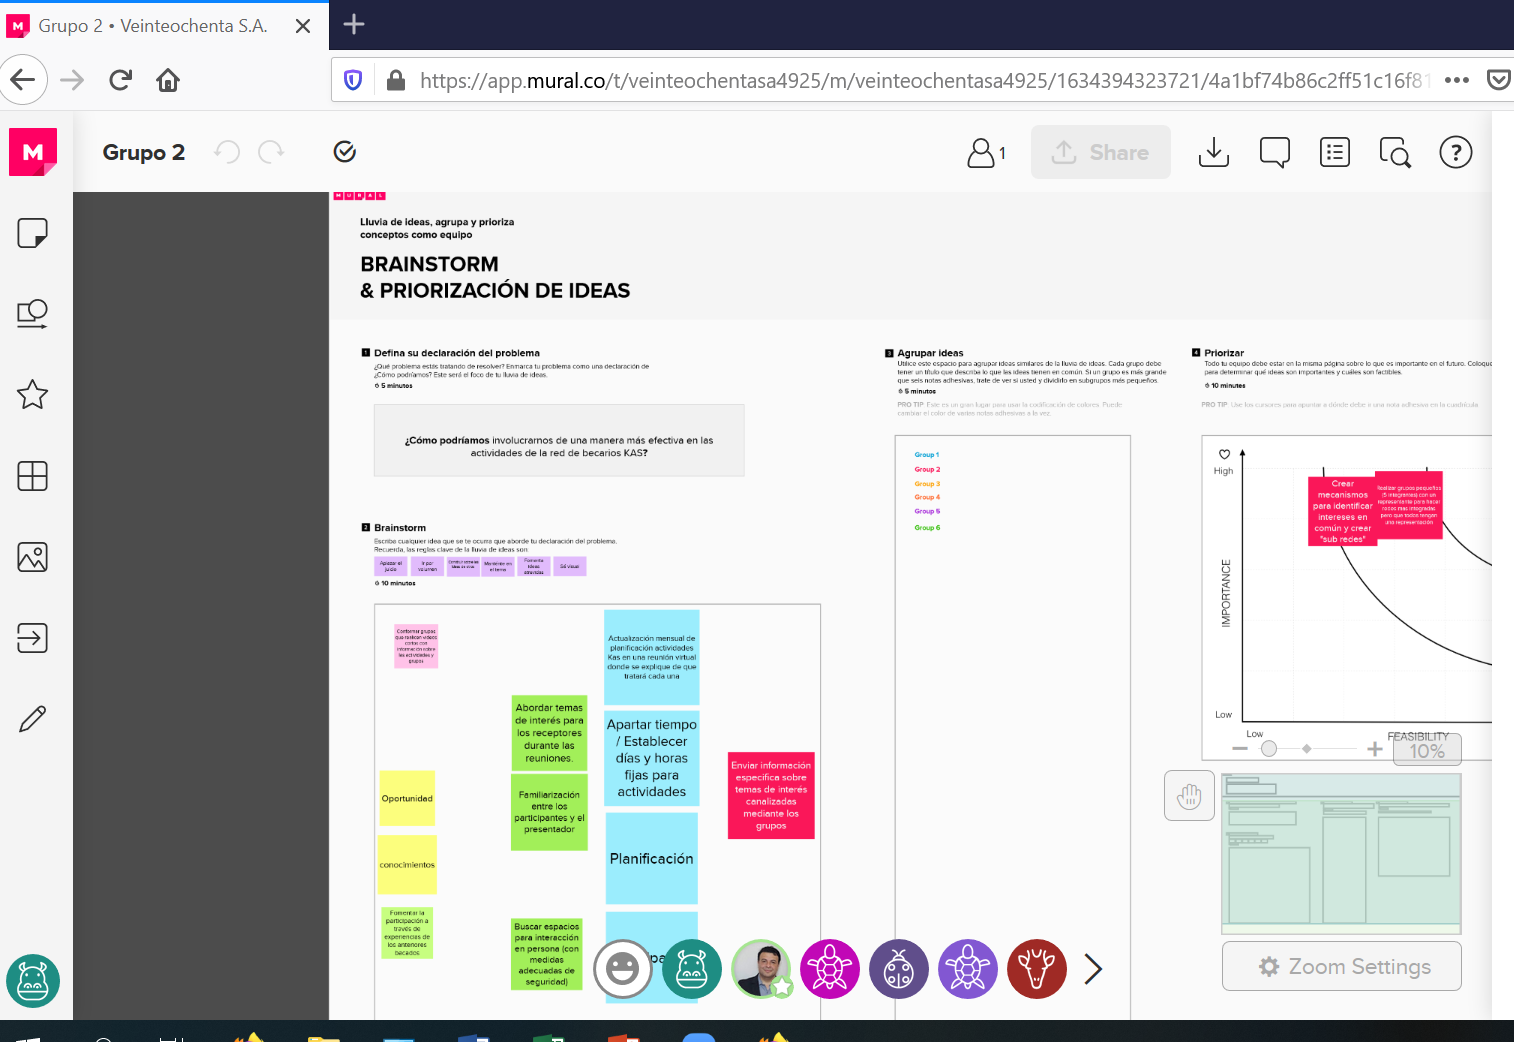Click the tracking protection shield icon
Image resolution: width=1514 pixels, height=1042 pixels.
coord(353,80)
